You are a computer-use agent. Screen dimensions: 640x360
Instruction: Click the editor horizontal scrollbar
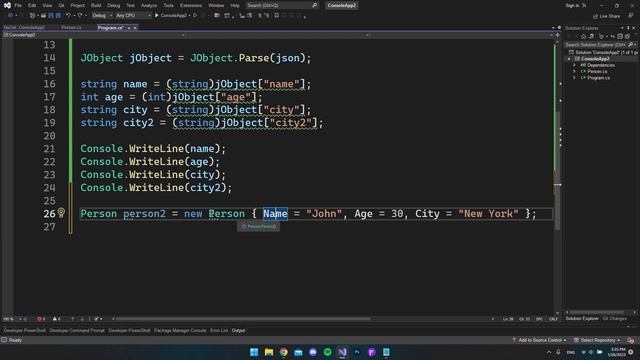click(243, 319)
